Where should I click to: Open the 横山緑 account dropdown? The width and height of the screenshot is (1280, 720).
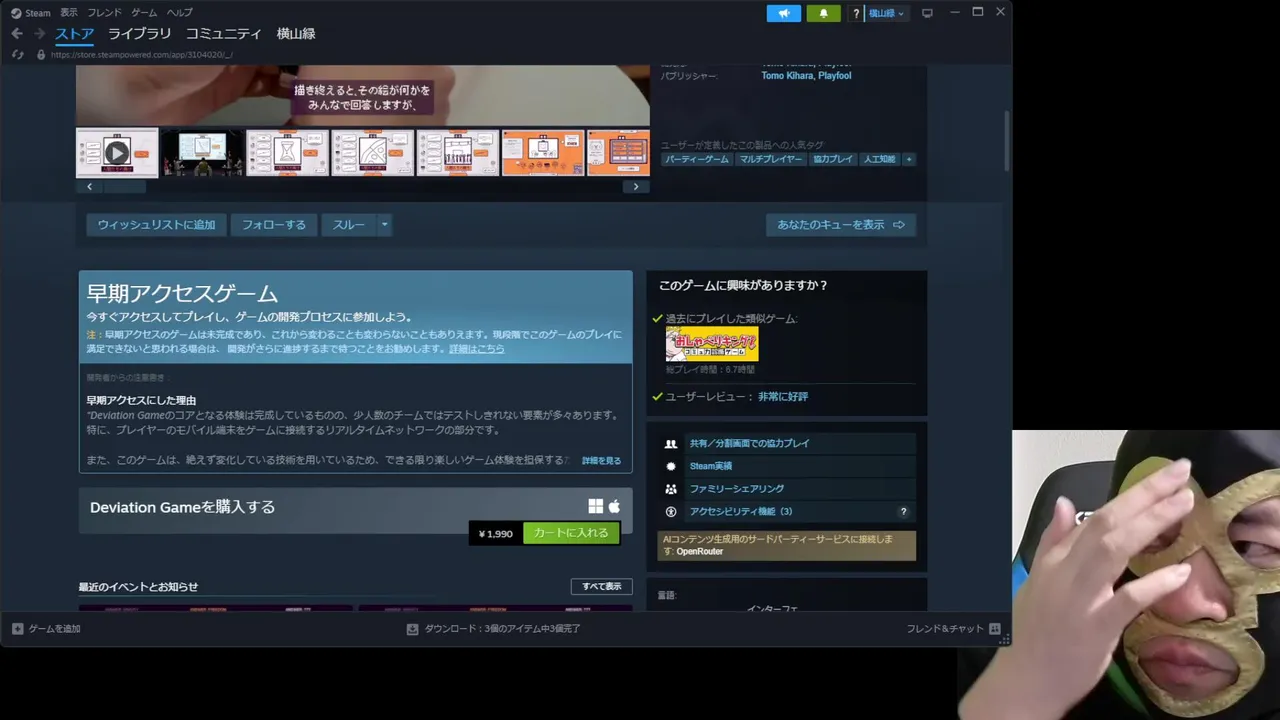click(x=886, y=13)
